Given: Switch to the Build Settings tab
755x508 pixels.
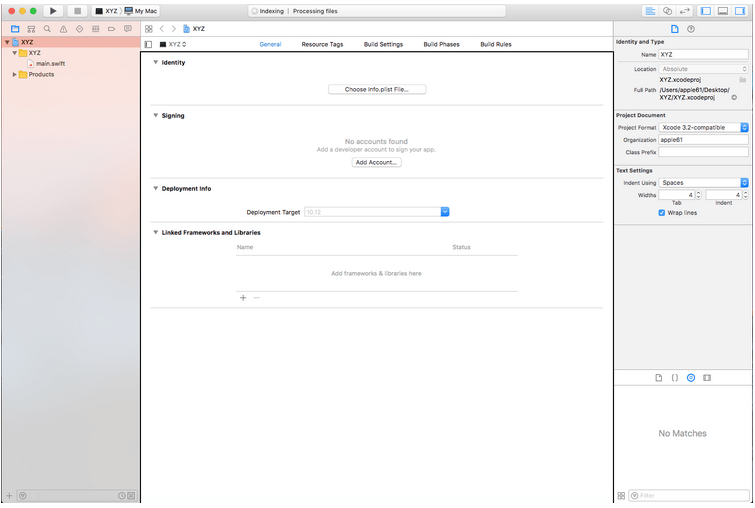Looking at the screenshot, I should tap(383, 44).
